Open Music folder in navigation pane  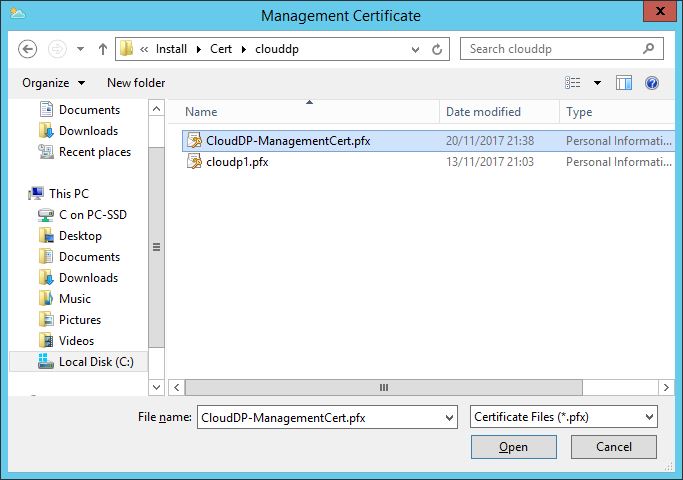pyautogui.click(x=75, y=299)
